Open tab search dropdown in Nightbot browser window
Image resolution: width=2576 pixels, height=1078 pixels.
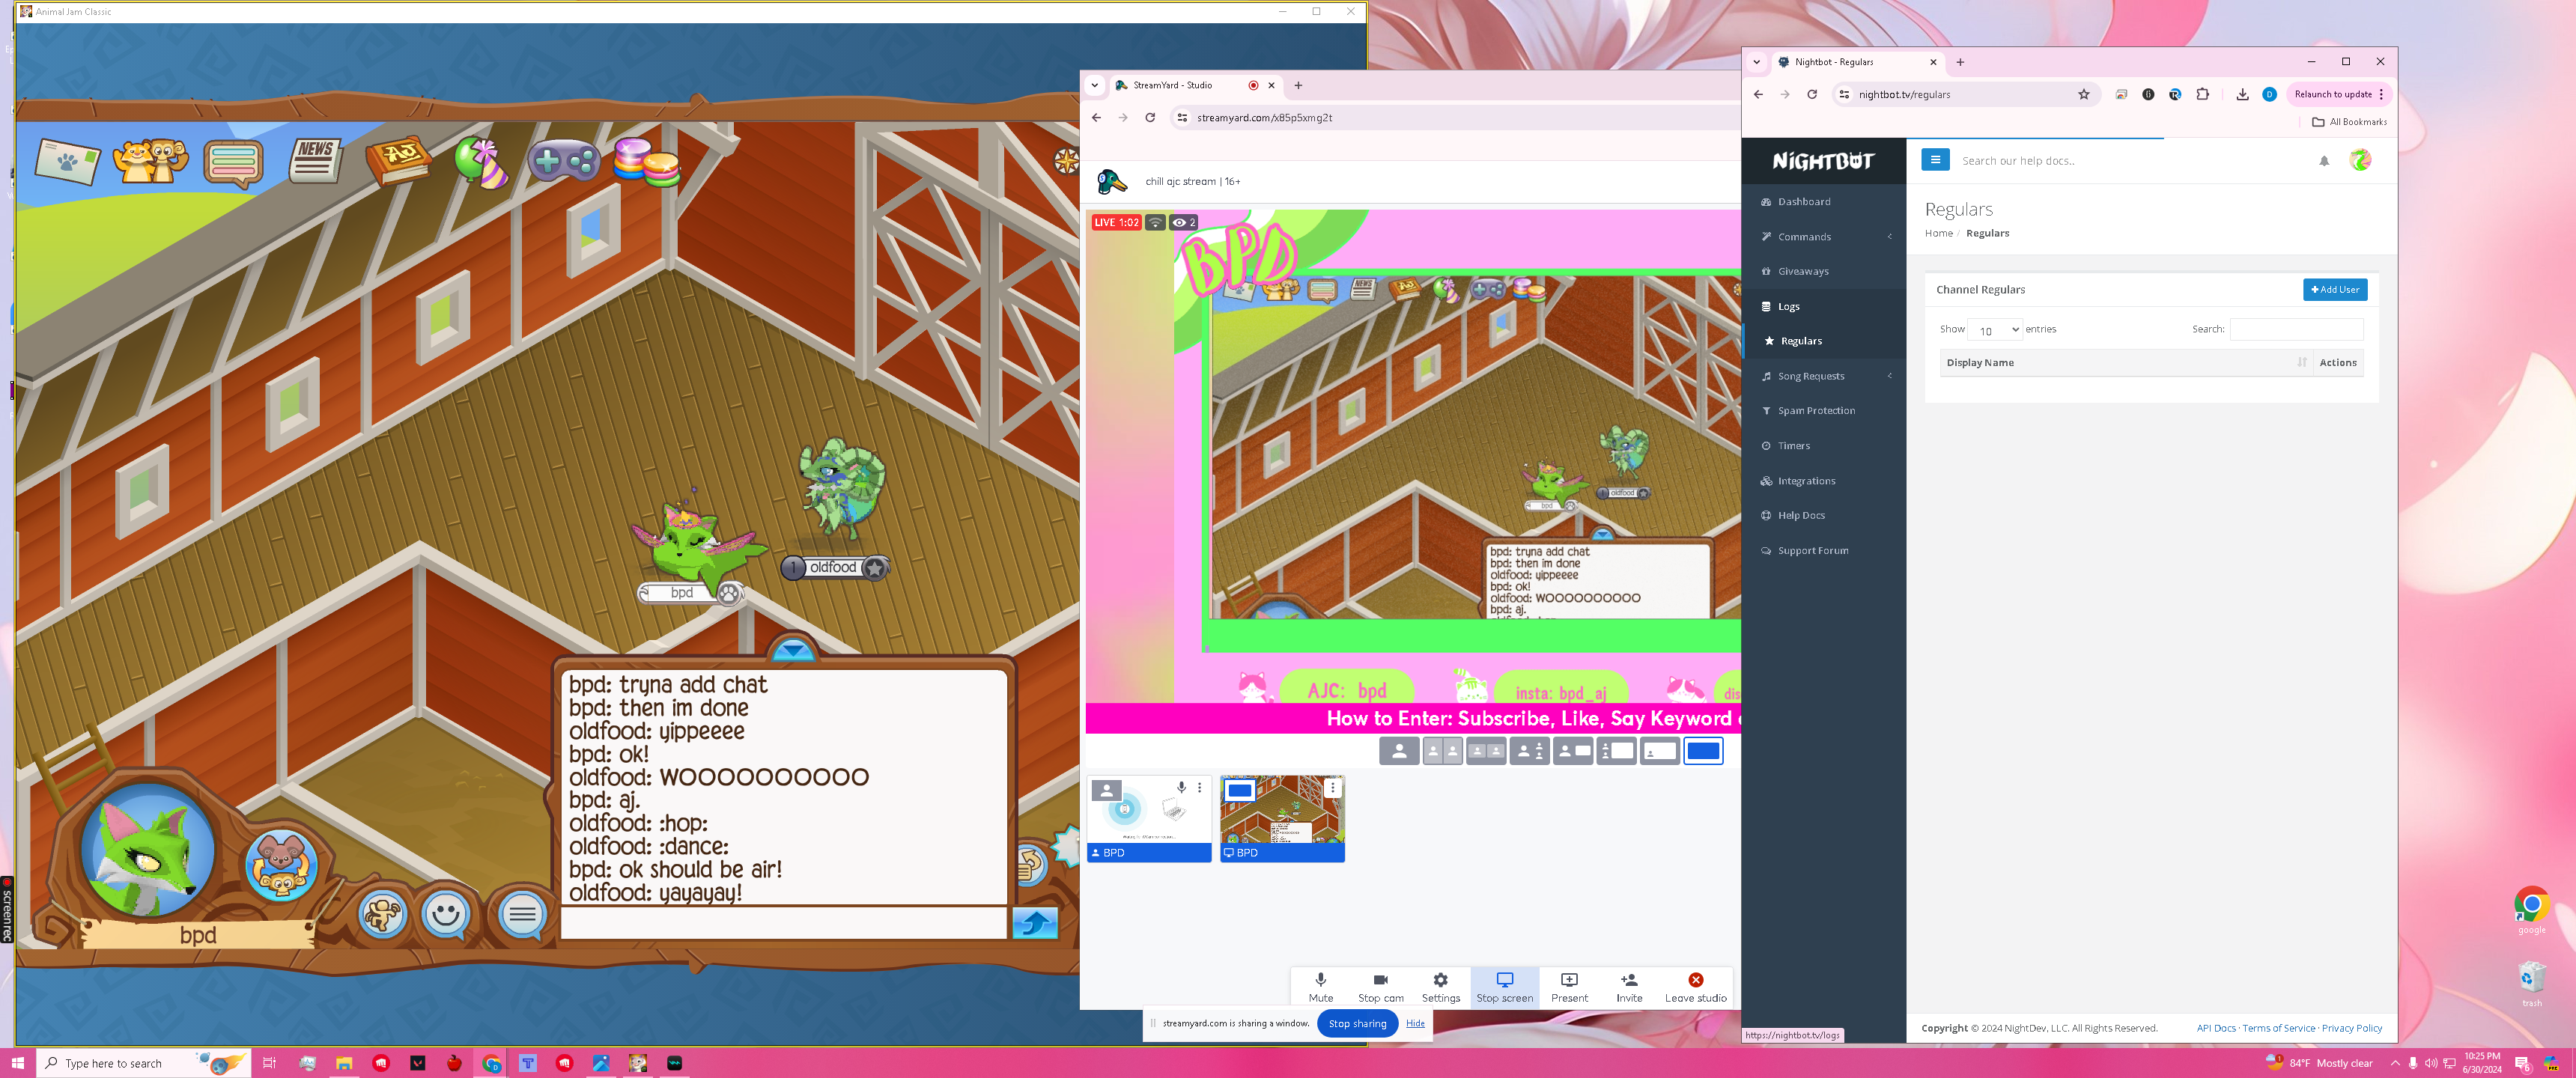pos(1756,62)
